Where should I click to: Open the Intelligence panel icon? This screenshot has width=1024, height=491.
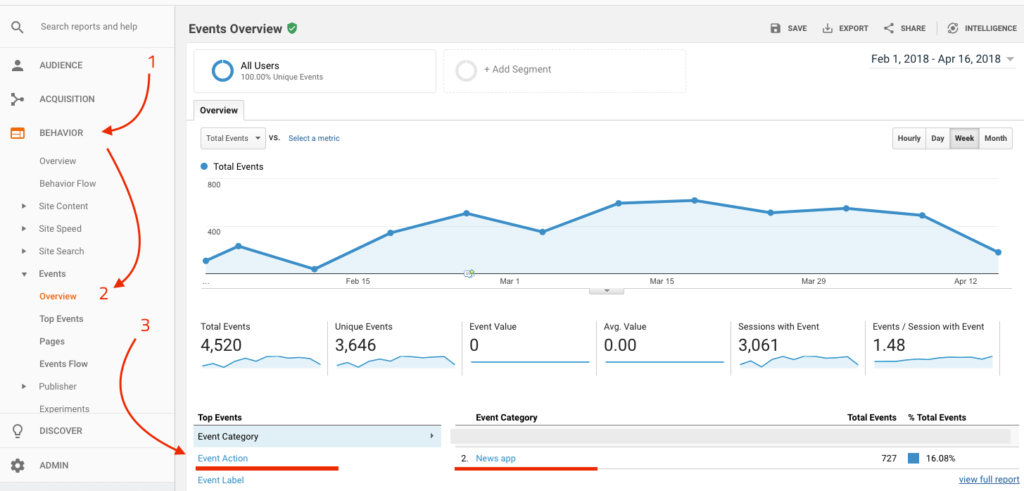[x=953, y=29]
